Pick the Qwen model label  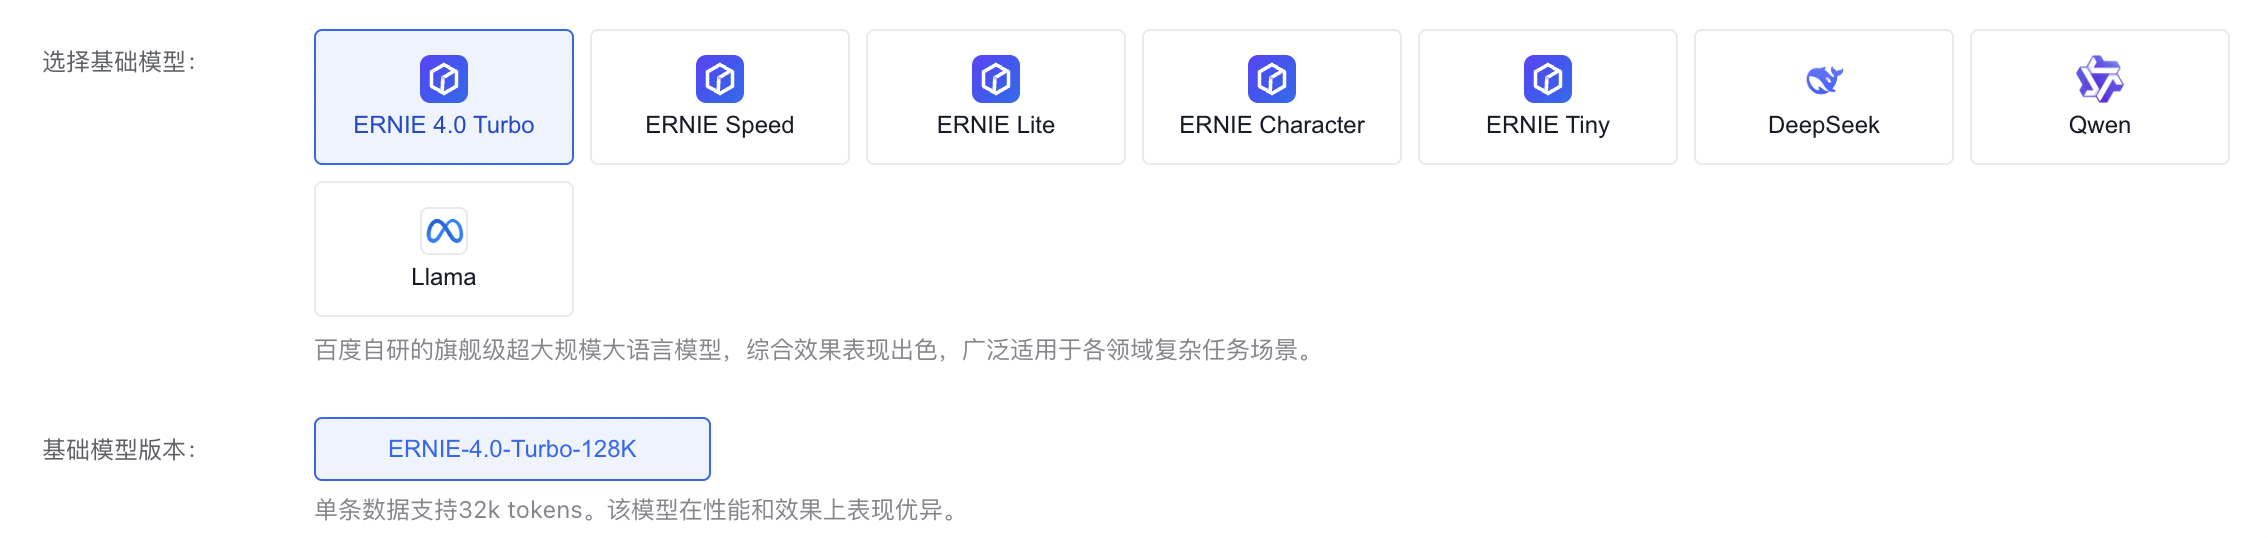pyautogui.click(x=2100, y=125)
